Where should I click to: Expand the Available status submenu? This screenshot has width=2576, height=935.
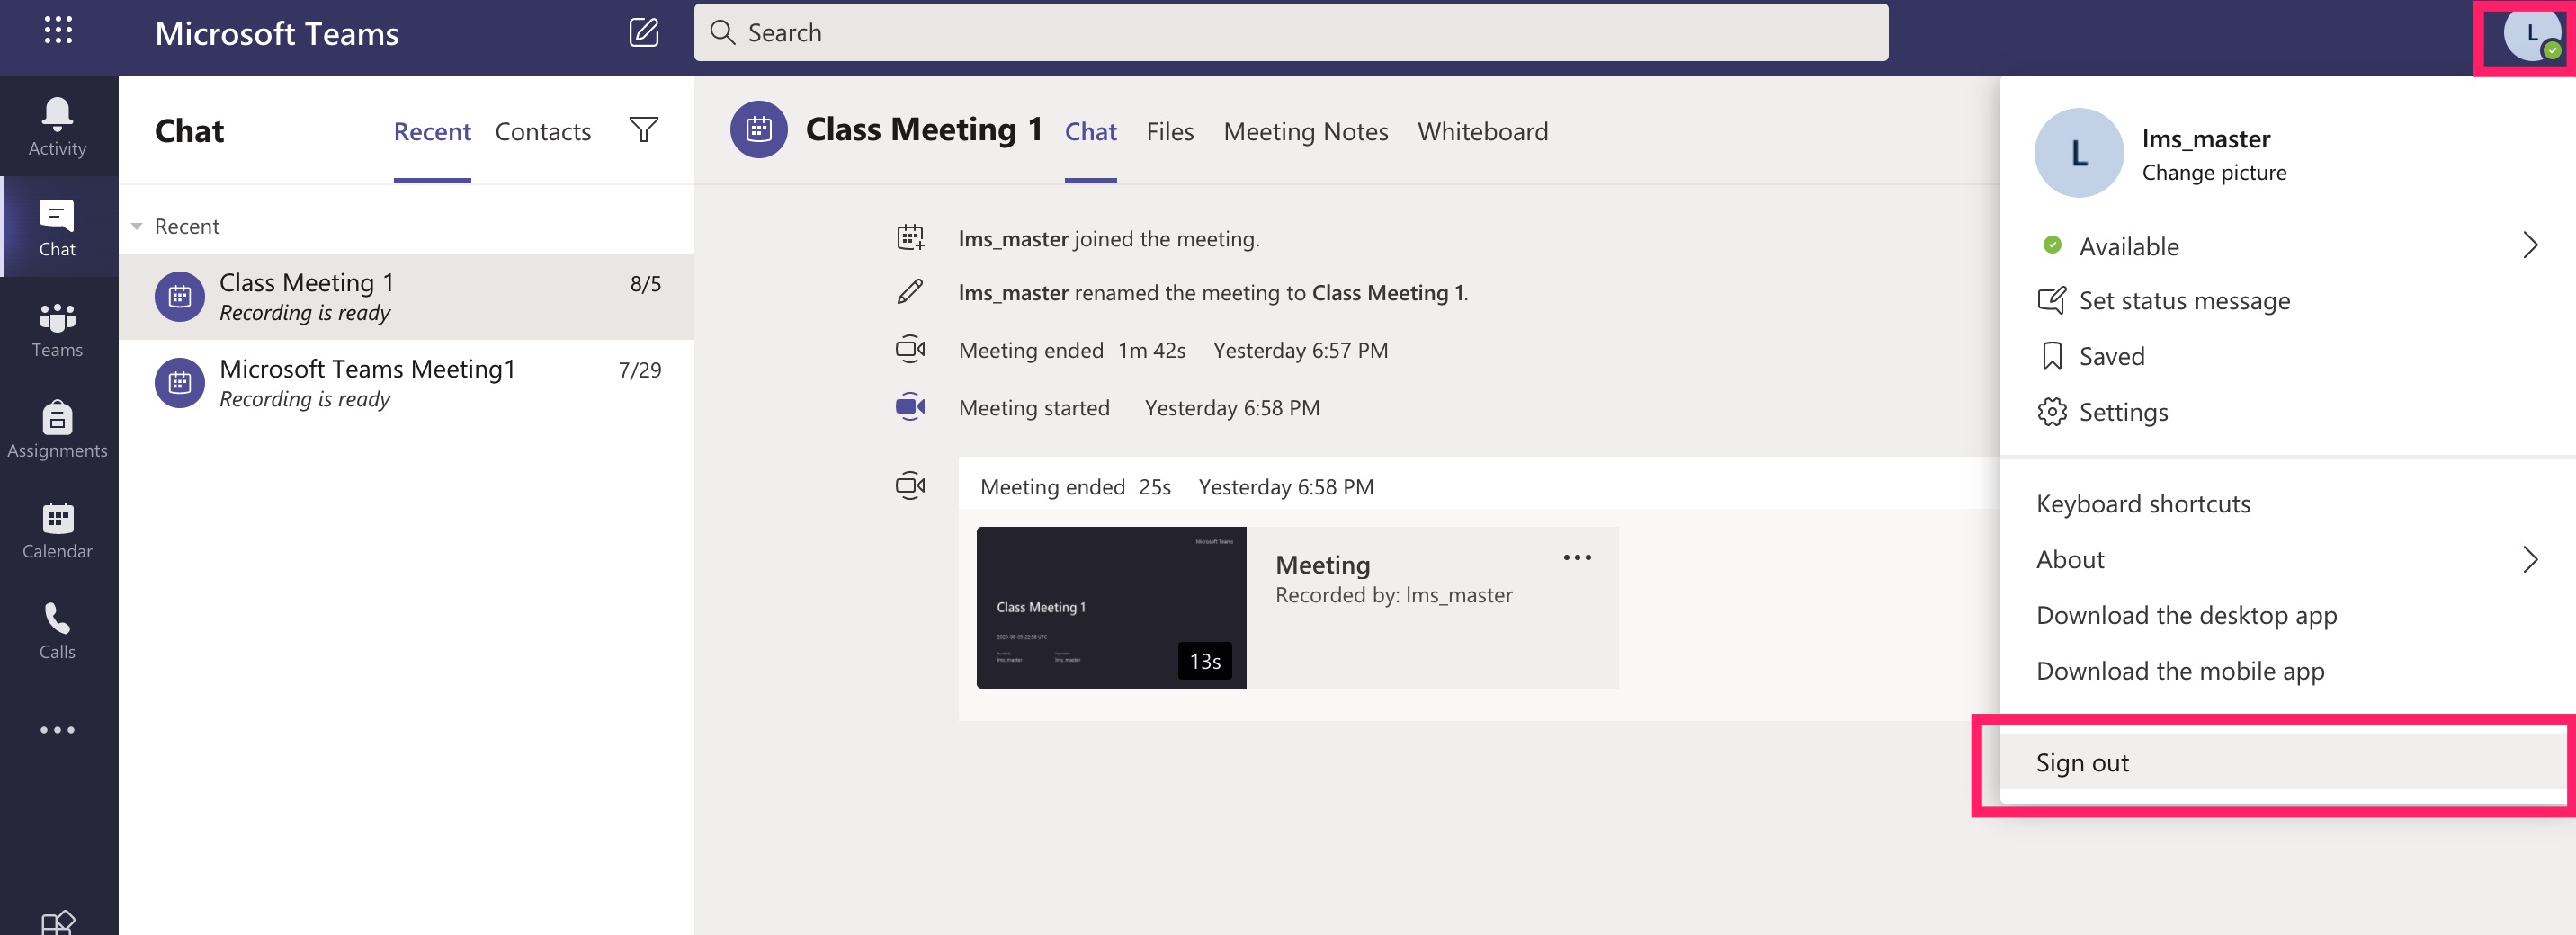click(2529, 245)
